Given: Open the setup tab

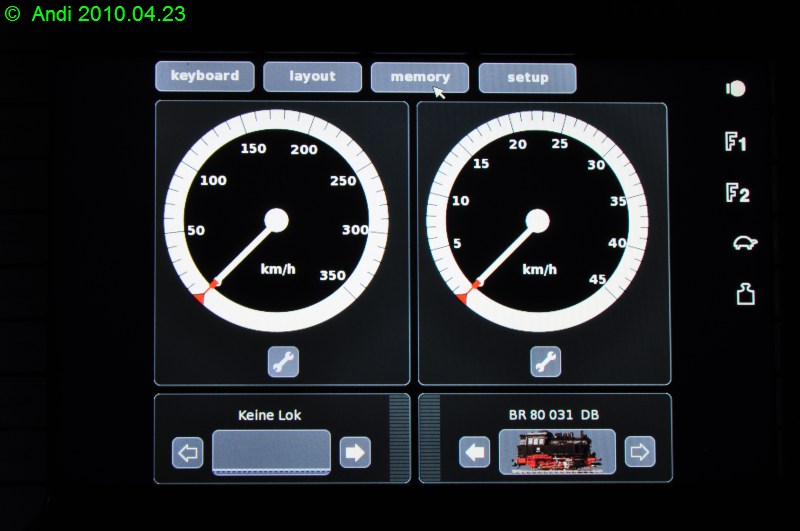Looking at the screenshot, I should pyautogui.click(x=527, y=77).
